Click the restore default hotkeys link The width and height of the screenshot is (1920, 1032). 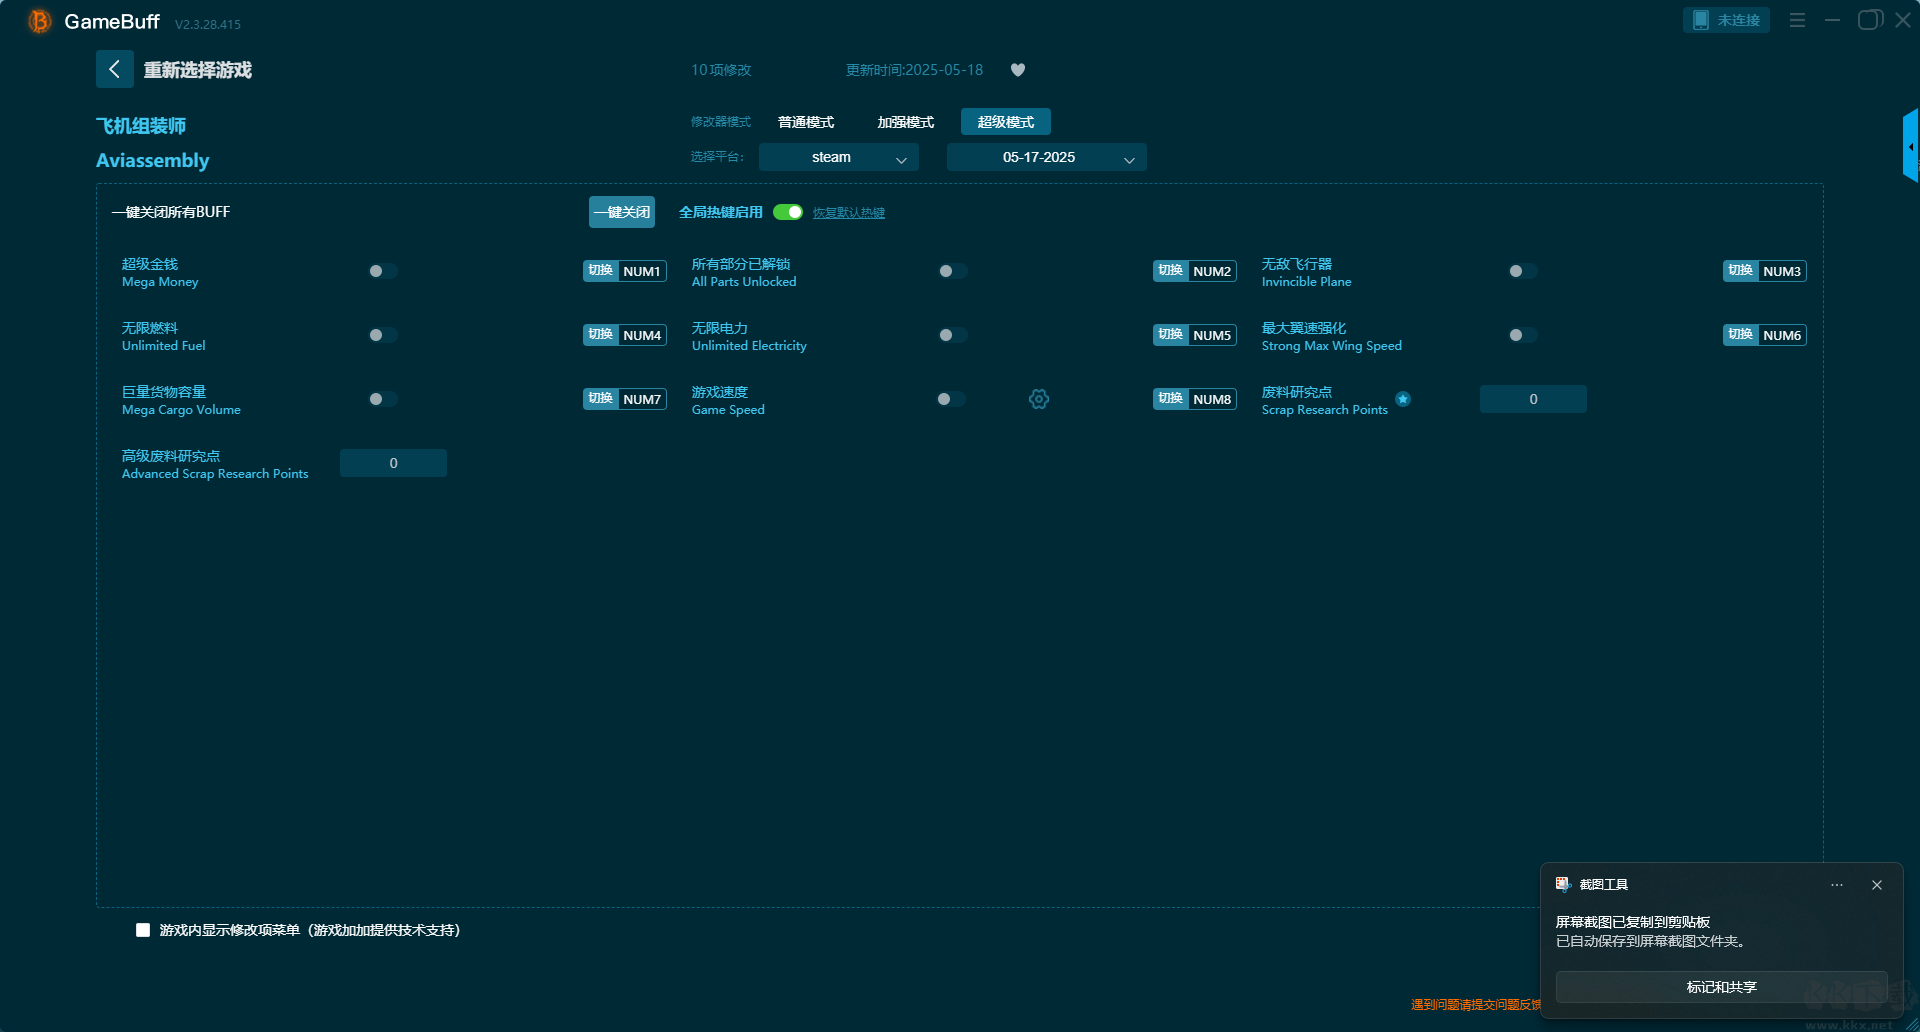[848, 213]
